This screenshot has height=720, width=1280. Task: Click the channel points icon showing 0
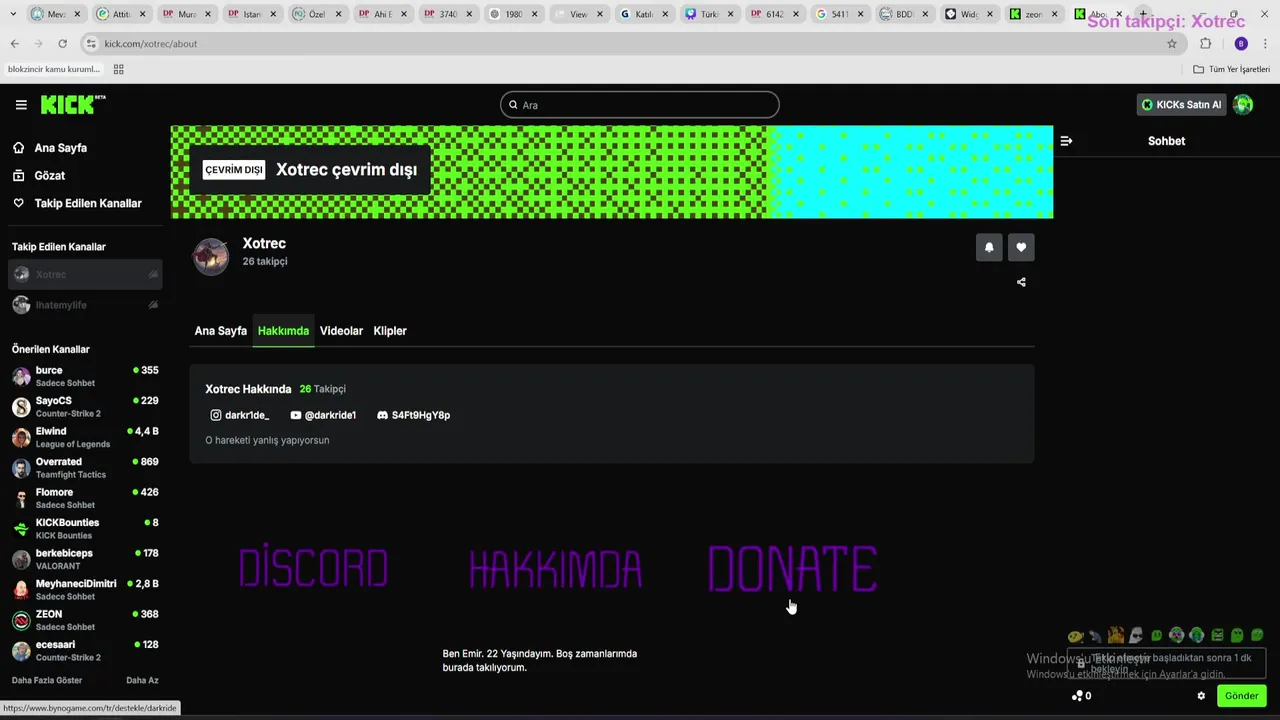tap(1081, 696)
